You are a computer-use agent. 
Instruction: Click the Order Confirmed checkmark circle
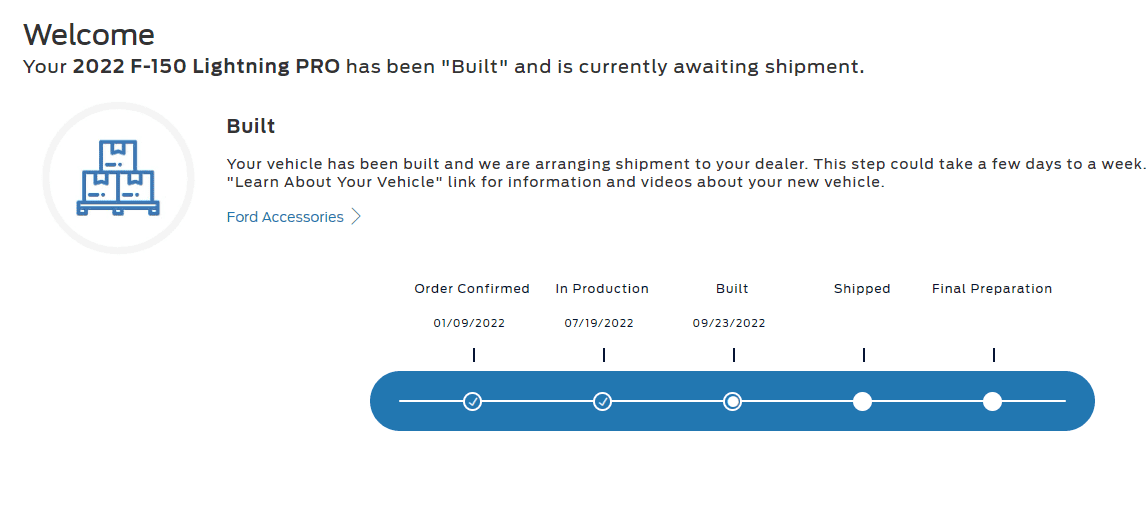[x=473, y=401]
